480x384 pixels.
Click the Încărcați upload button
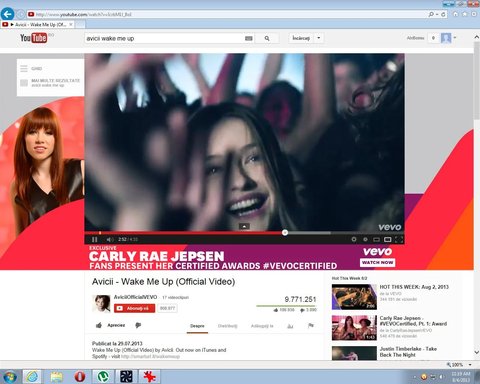point(301,38)
